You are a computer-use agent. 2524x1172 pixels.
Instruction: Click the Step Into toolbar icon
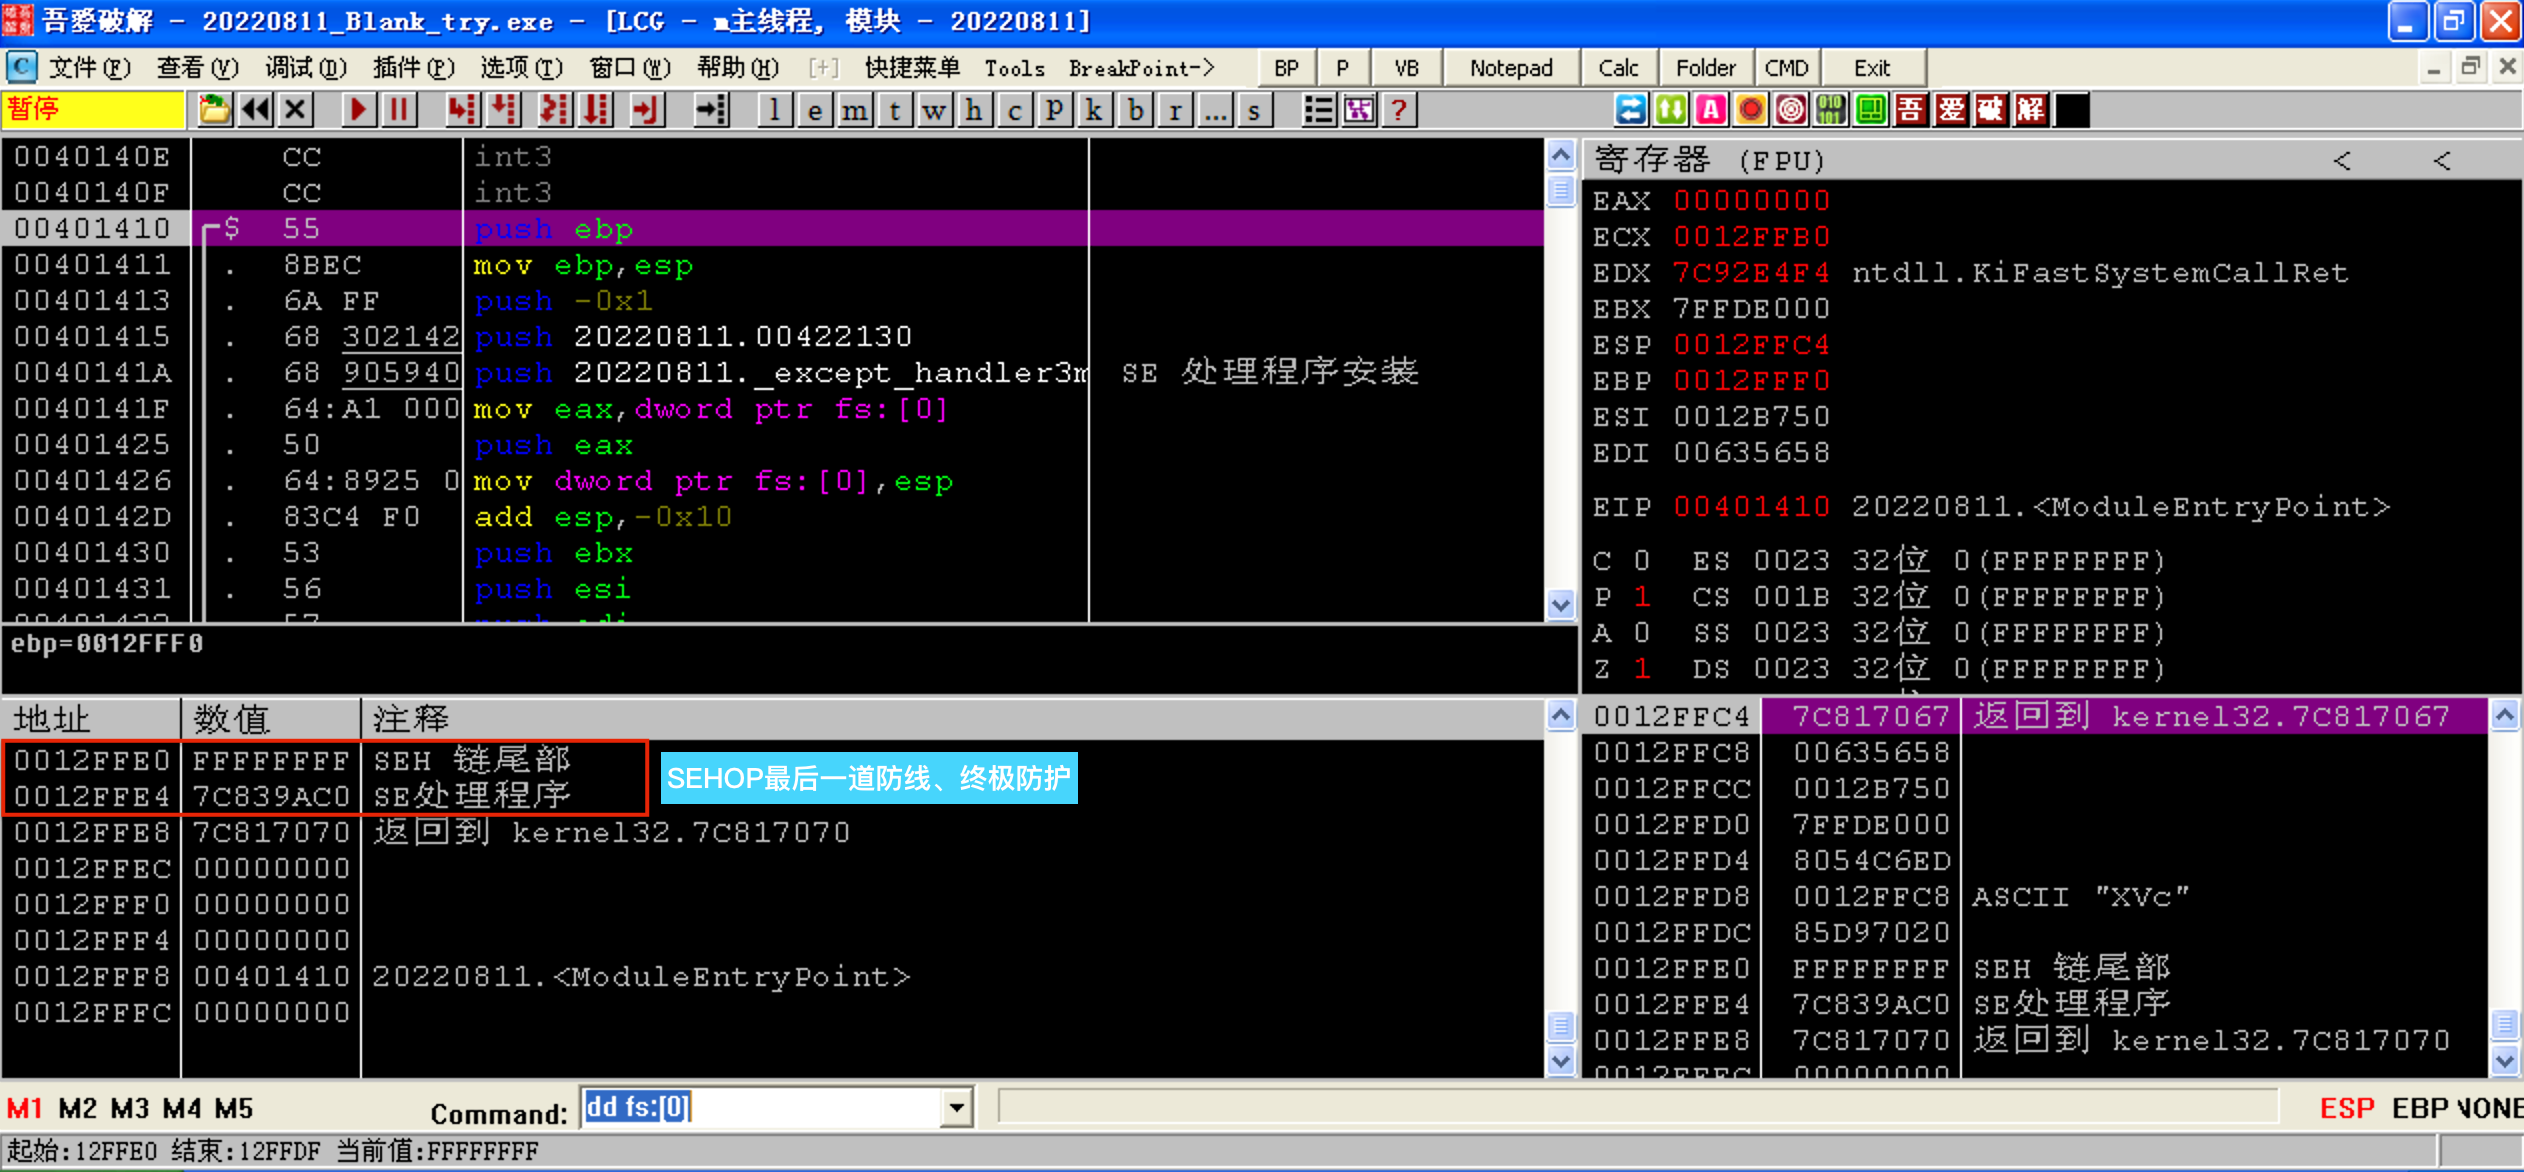click(462, 109)
